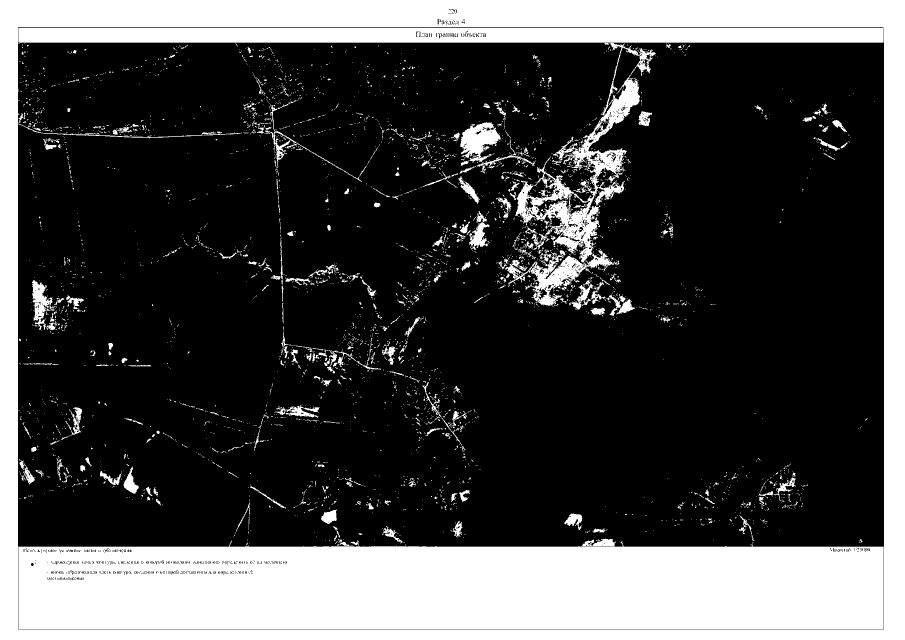
Task: Select the 'Раздел 4' heading
Action: click(451, 20)
